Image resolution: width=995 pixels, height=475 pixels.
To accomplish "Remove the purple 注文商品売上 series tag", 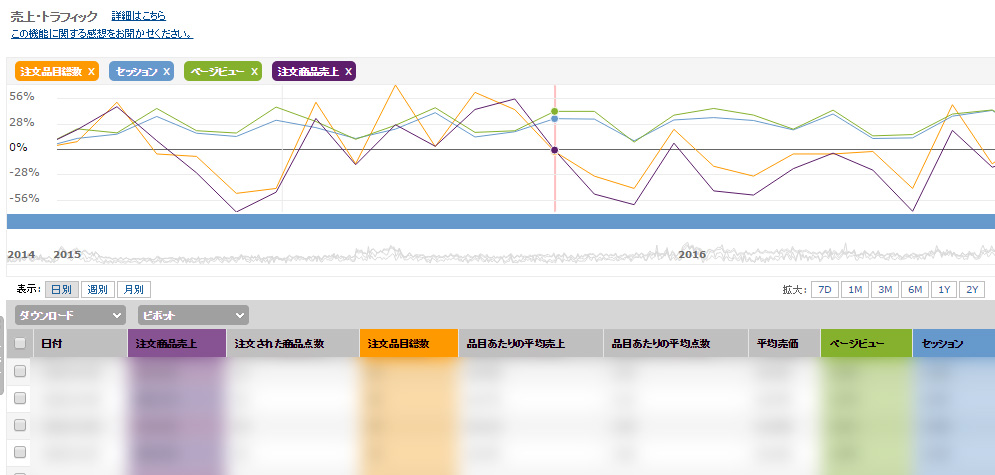I will pyautogui.click(x=347, y=72).
